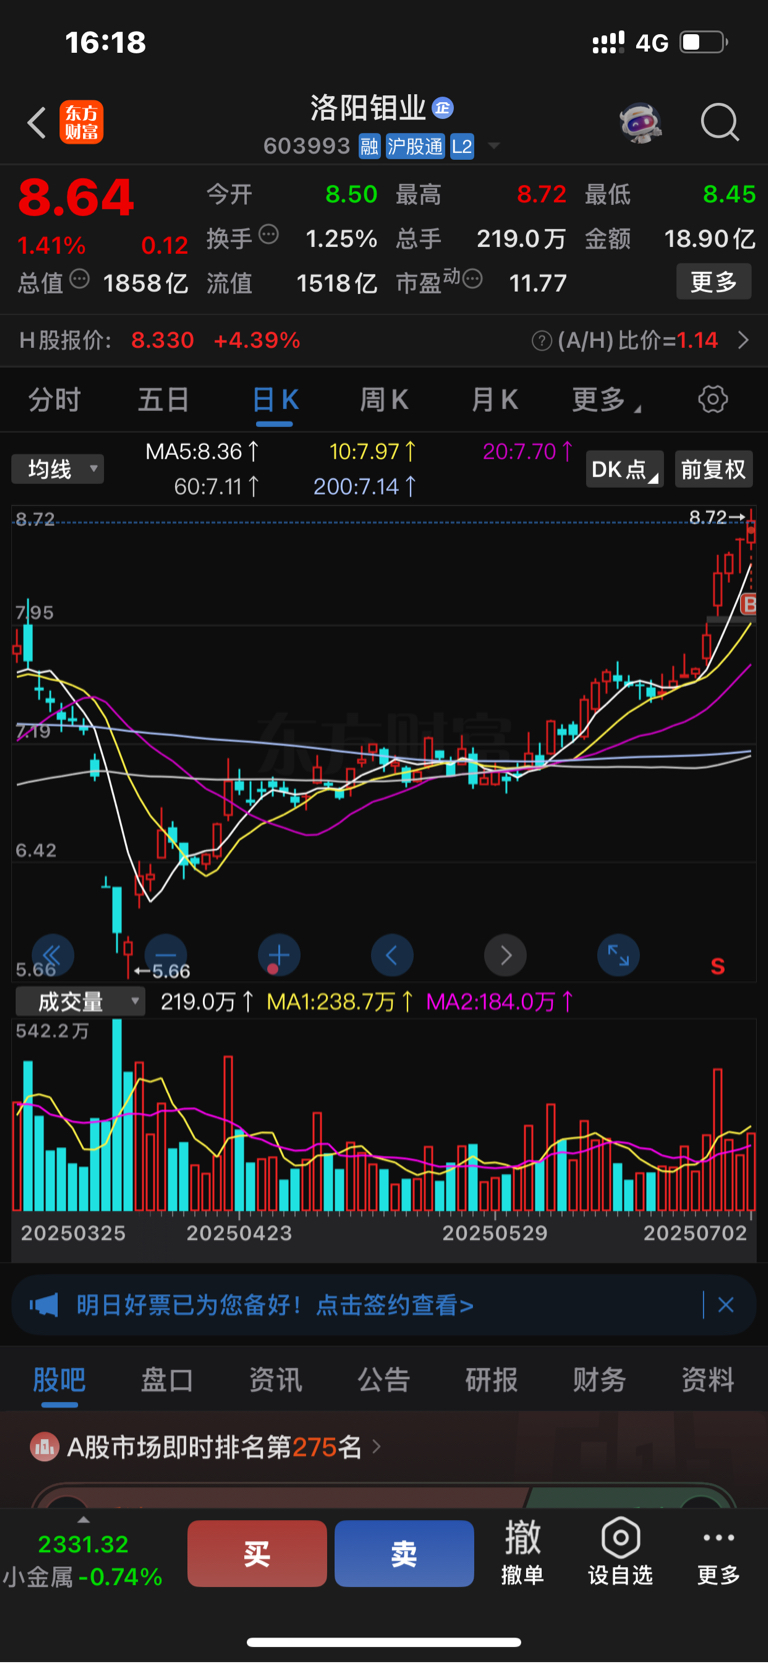Screen dimensions: 768x1663
Task: Expand chart to fullscreen icon
Action: [x=619, y=956]
